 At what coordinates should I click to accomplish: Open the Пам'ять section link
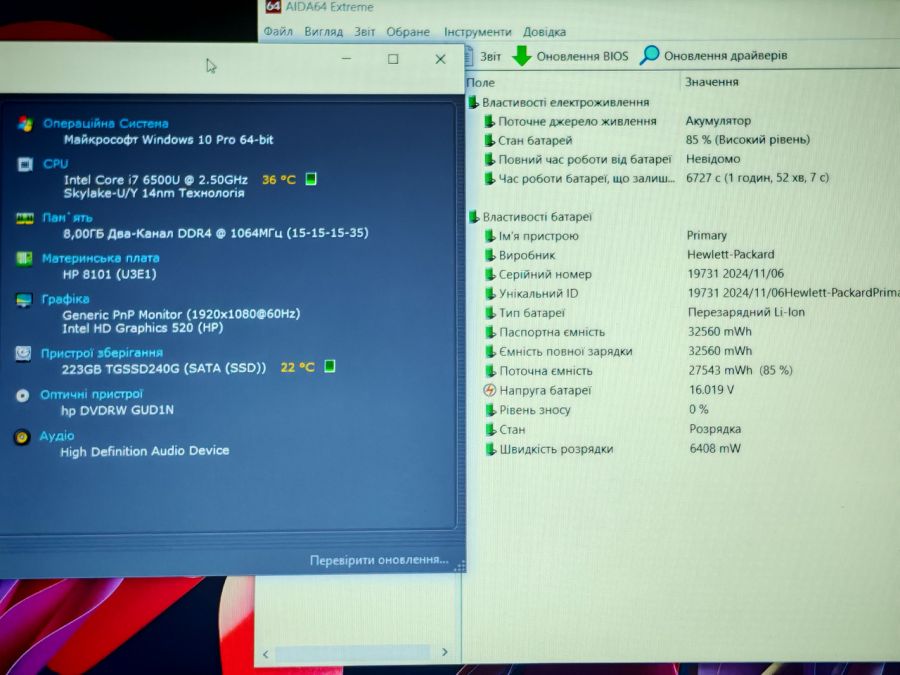click(67, 218)
